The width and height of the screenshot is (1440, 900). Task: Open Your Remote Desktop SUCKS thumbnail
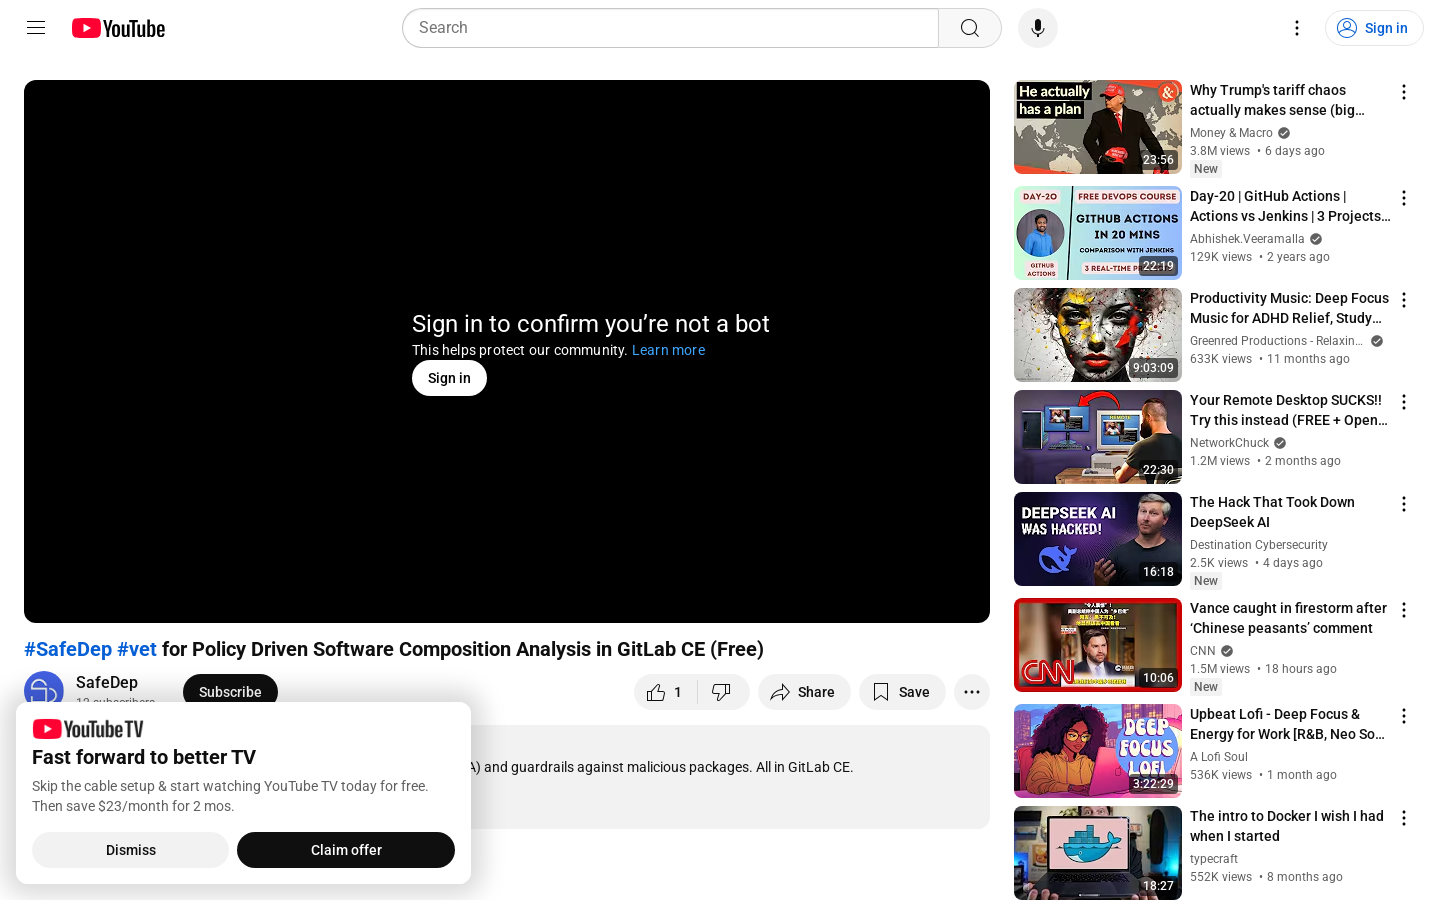[x=1098, y=437]
